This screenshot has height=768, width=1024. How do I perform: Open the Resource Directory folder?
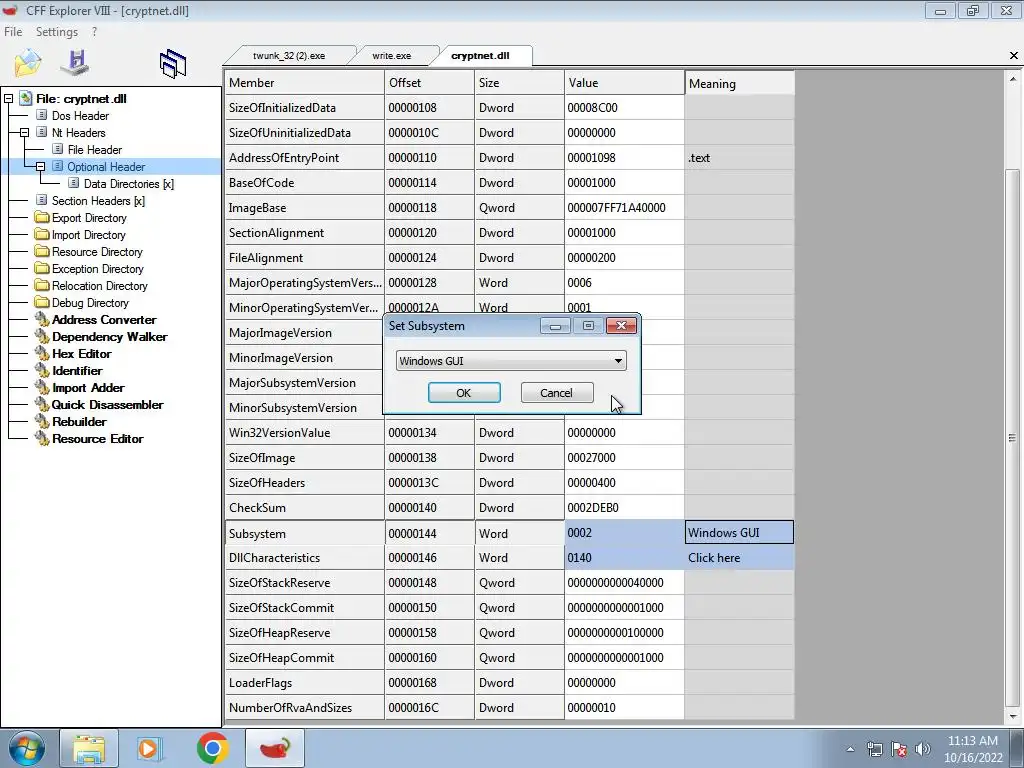pos(97,251)
